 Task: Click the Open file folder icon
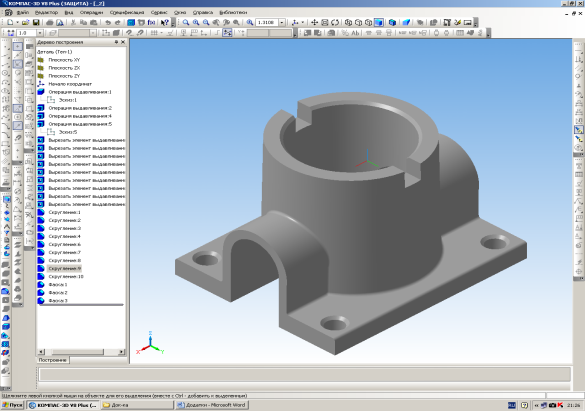[x=25, y=22]
